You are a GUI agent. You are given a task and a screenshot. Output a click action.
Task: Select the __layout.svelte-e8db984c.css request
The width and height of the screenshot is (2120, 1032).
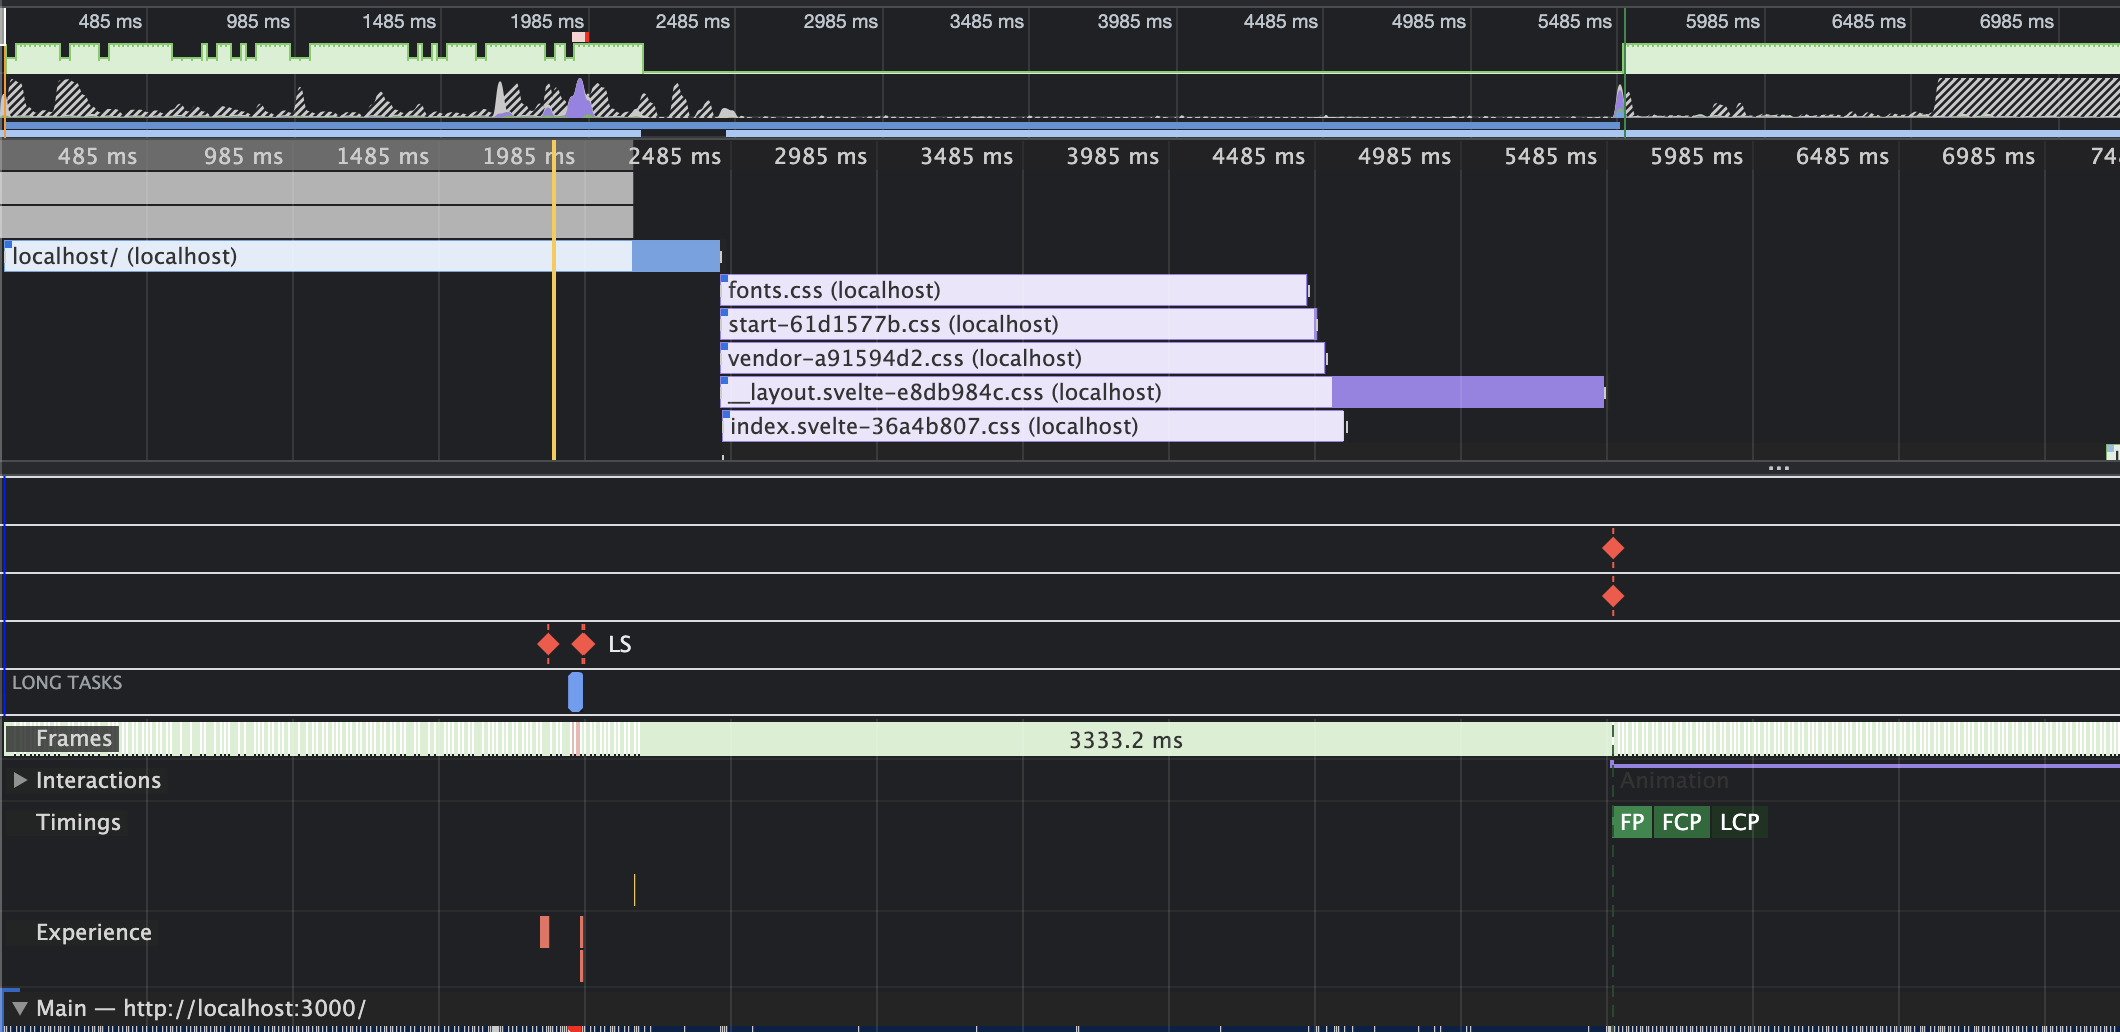point(1000,392)
